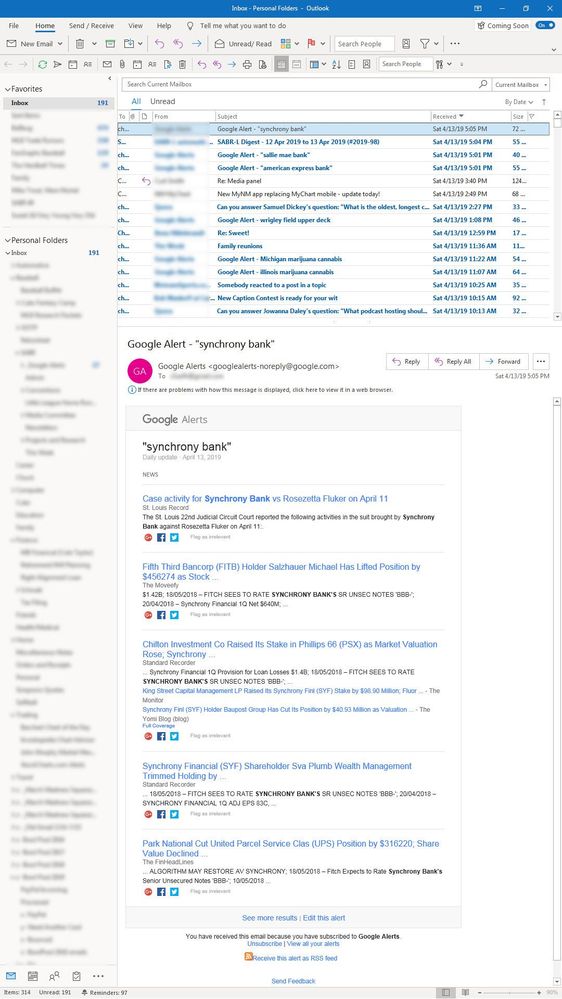Click the New Email button
This screenshot has width=562, height=999.
(x=30, y=44)
